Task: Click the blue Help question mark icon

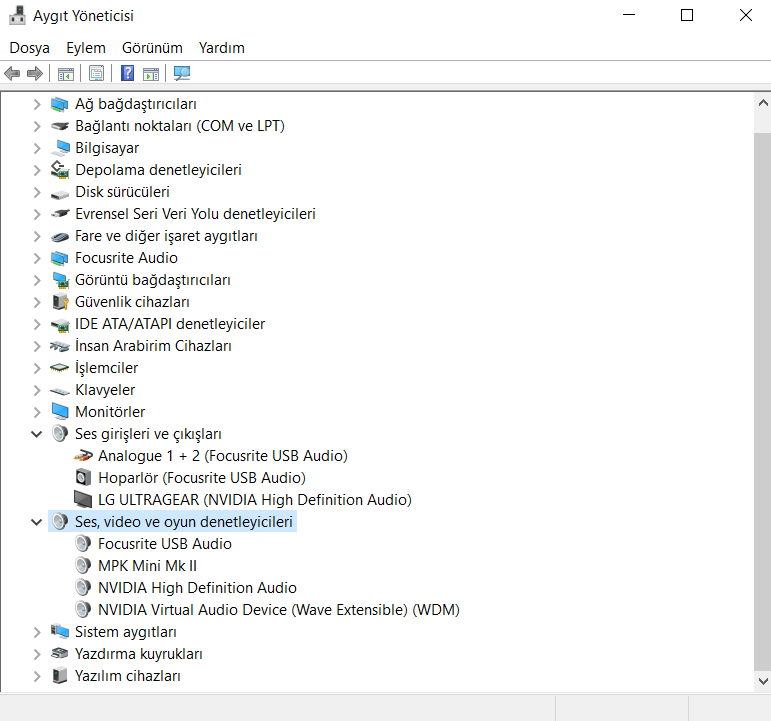Action: 127,73
